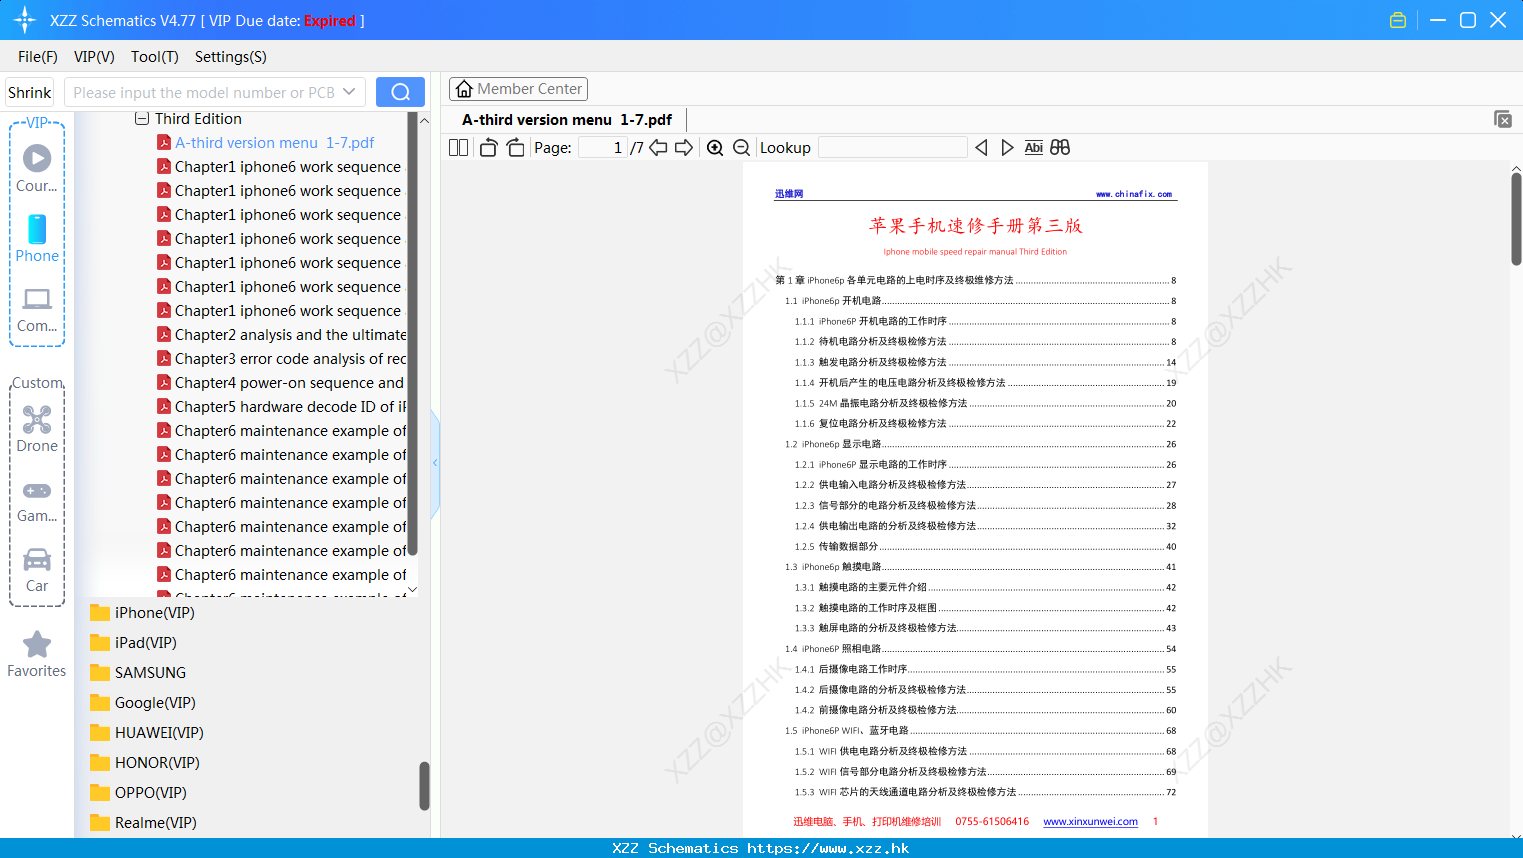Open the Settings(S) menu

pos(231,57)
